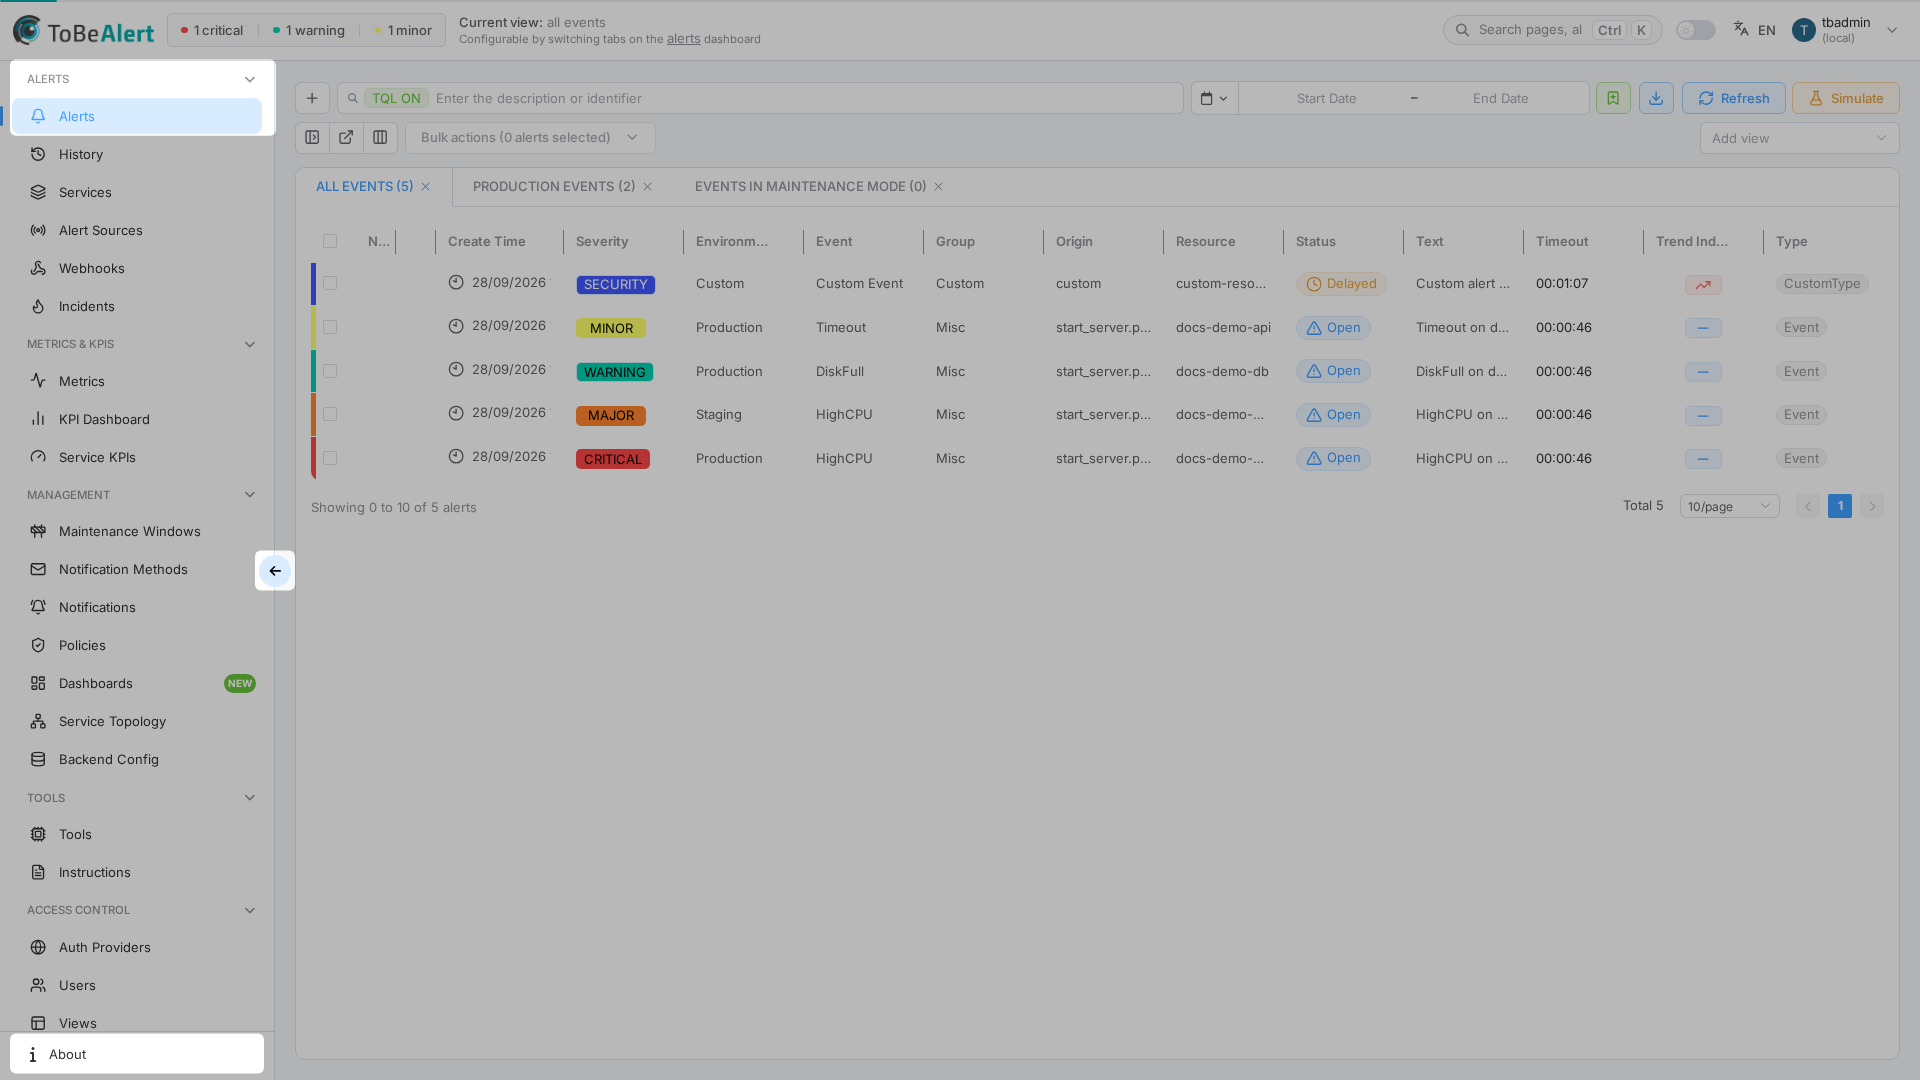
Task: Click the Refresh button
Action: [x=1733, y=98]
